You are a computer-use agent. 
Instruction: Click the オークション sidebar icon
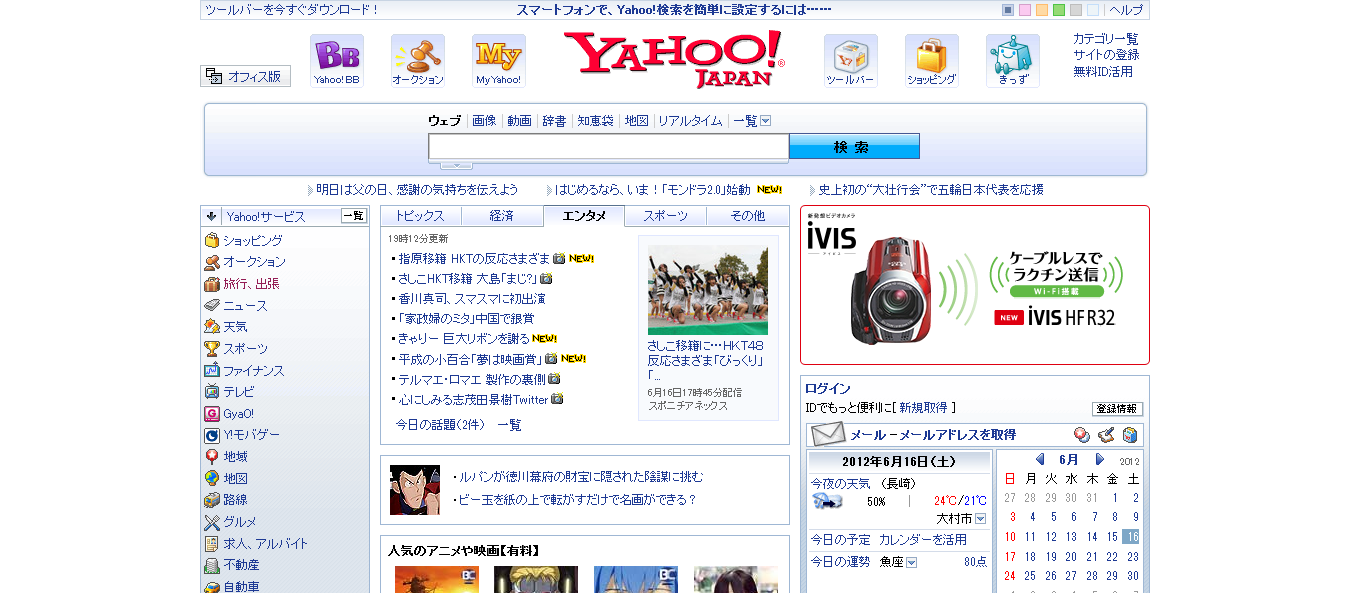(212, 262)
